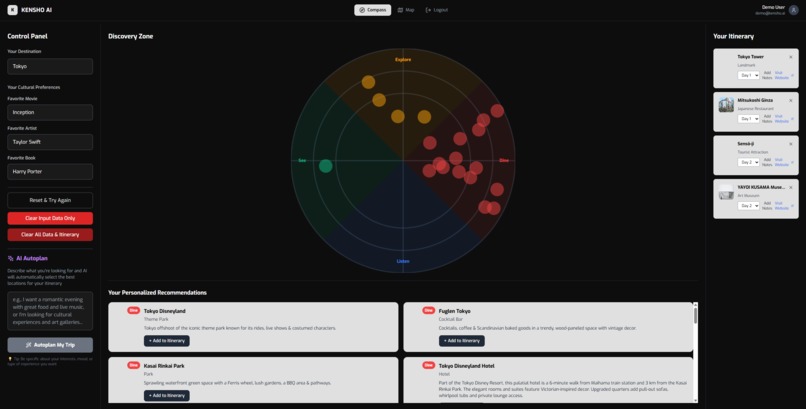Click the Fuglen Tokyo card title

(x=454, y=311)
